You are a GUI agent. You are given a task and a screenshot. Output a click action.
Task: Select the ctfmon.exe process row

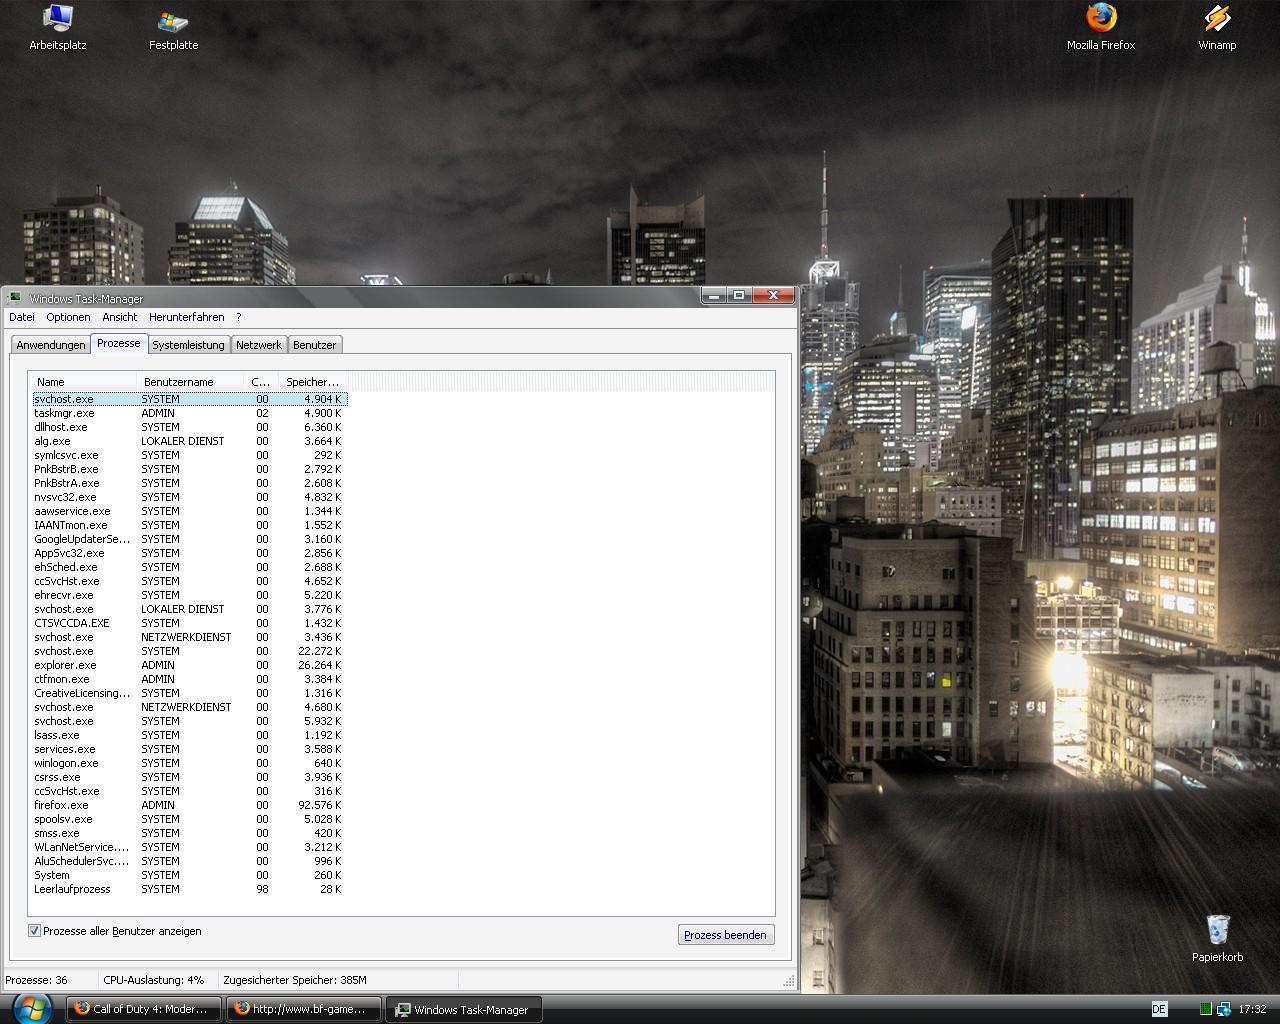[188, 679]
